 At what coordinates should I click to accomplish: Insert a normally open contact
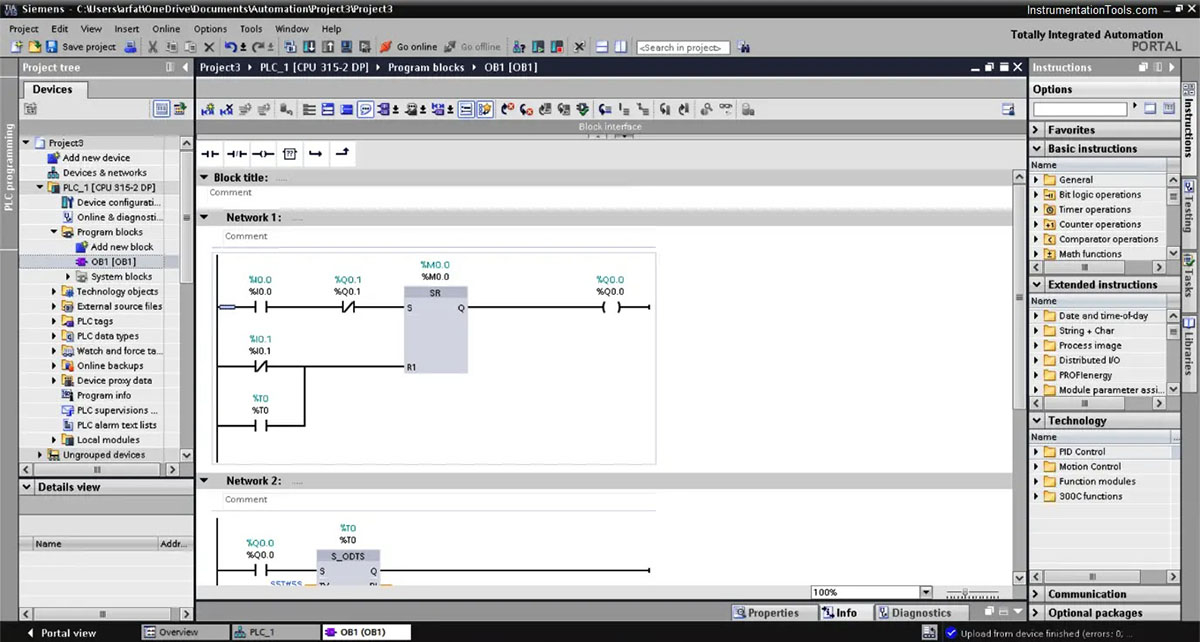tap(210, 154)
